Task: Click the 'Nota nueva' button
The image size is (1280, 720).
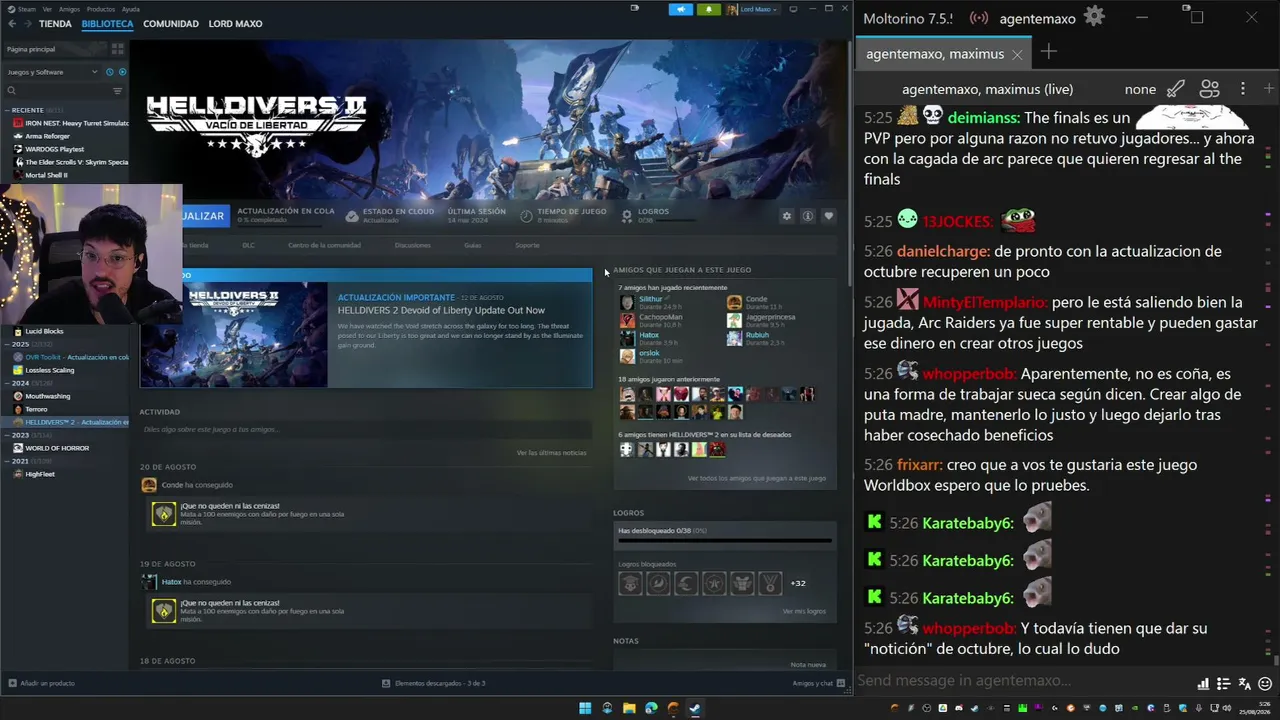Action: click(x=808, y=664)
